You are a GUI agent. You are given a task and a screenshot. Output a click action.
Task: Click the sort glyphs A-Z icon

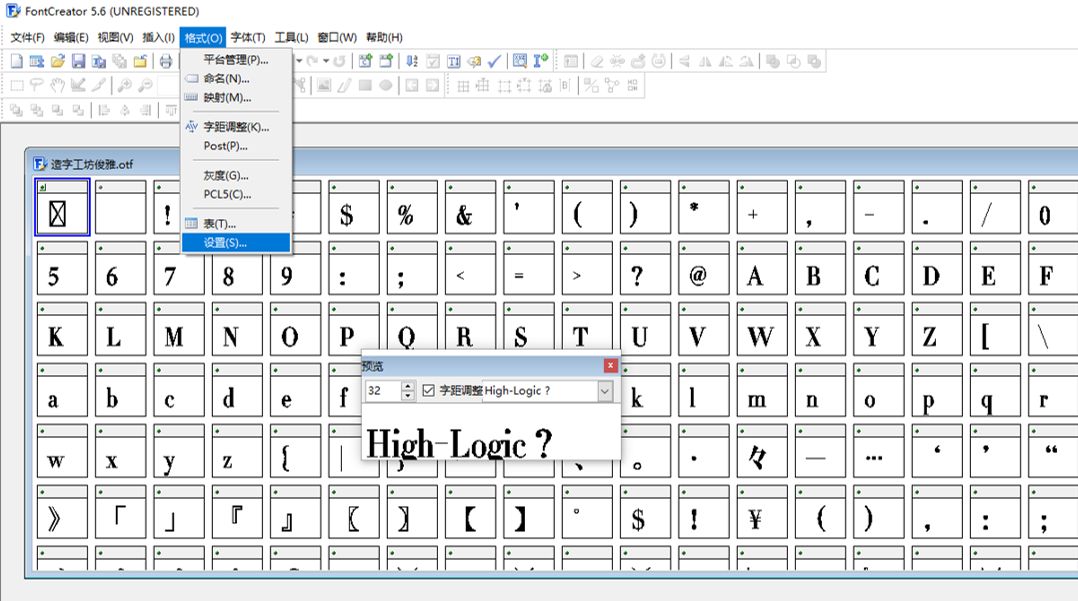point(412,61)
